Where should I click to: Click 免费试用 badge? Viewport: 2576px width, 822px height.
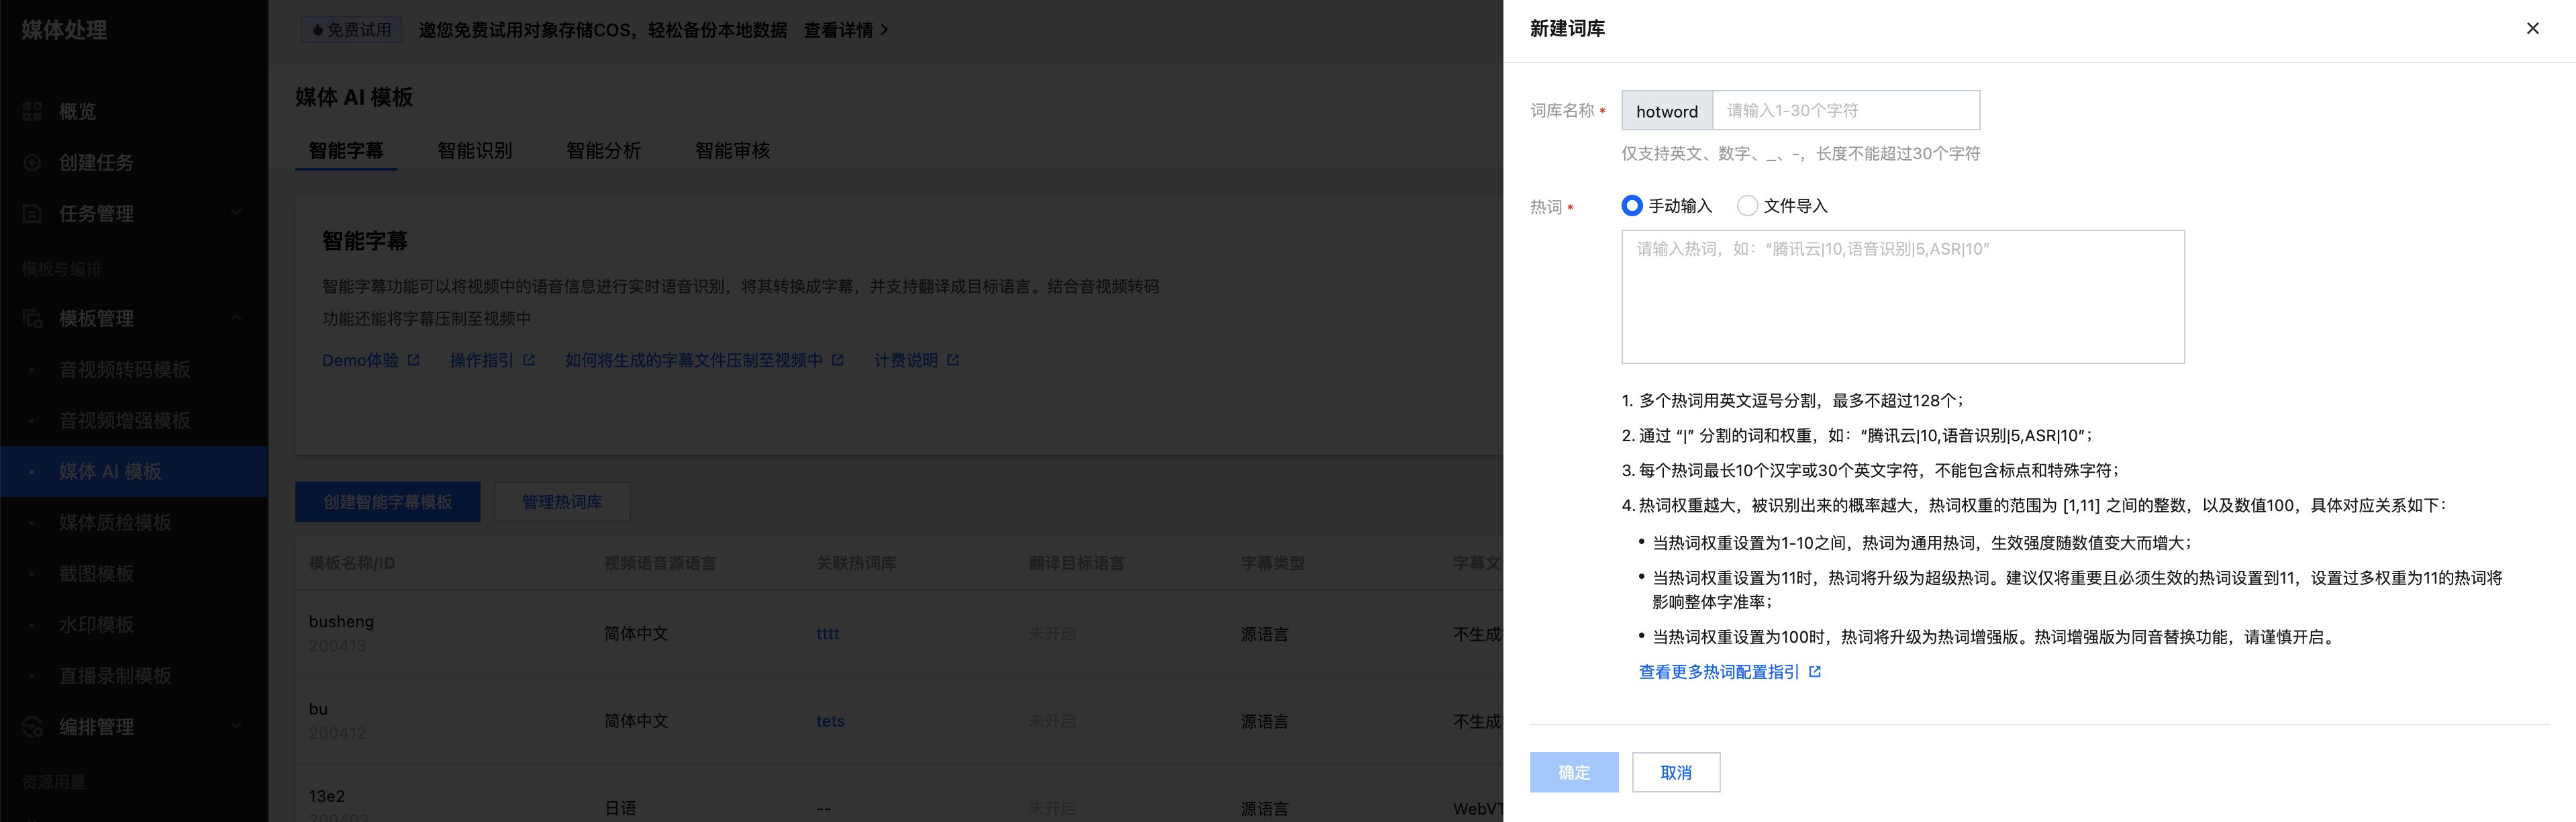tap(352, 30)
